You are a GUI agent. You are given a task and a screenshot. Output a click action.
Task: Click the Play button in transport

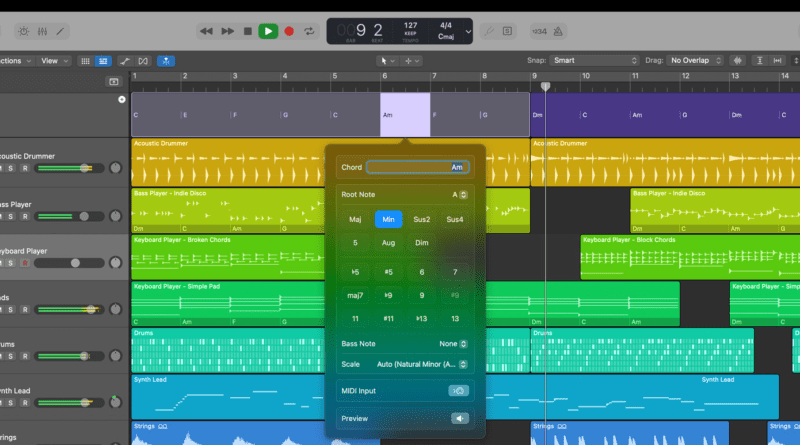tap(267, 31)
